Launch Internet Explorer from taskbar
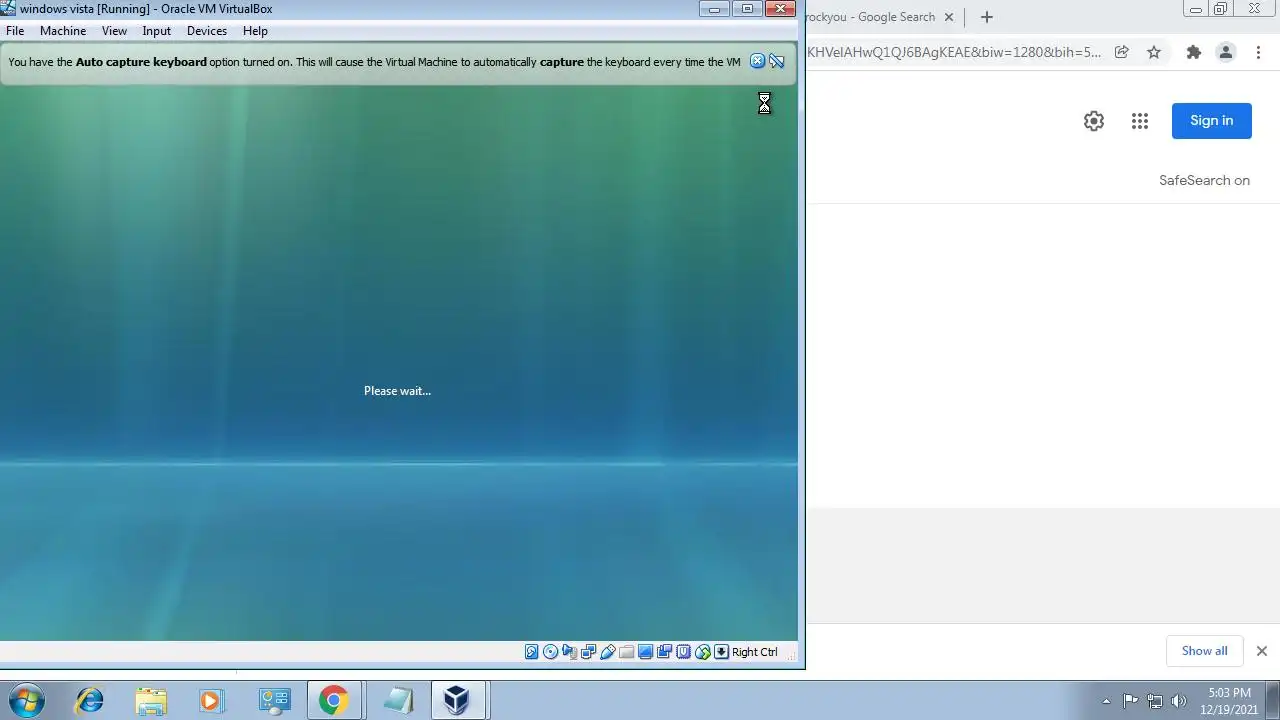1280x720 pixels. [x=90, y=700]
